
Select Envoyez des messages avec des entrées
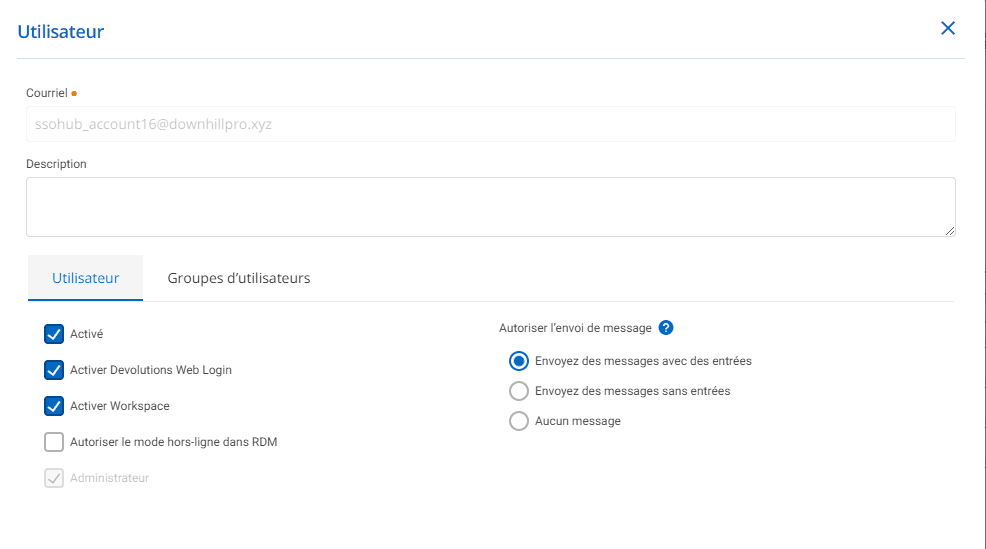tap(519, 361)
